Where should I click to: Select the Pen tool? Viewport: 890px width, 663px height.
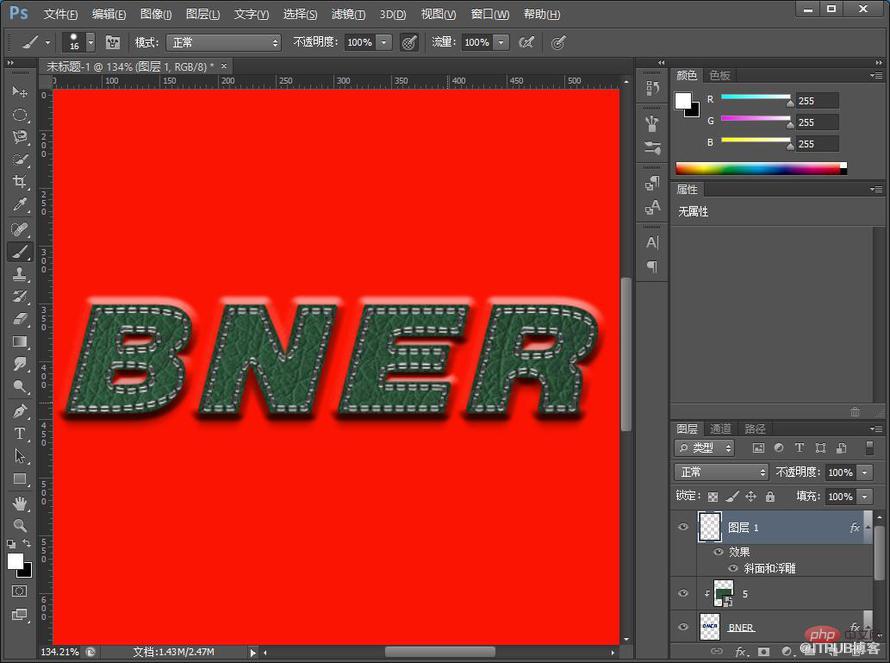(x=20, y=411)
